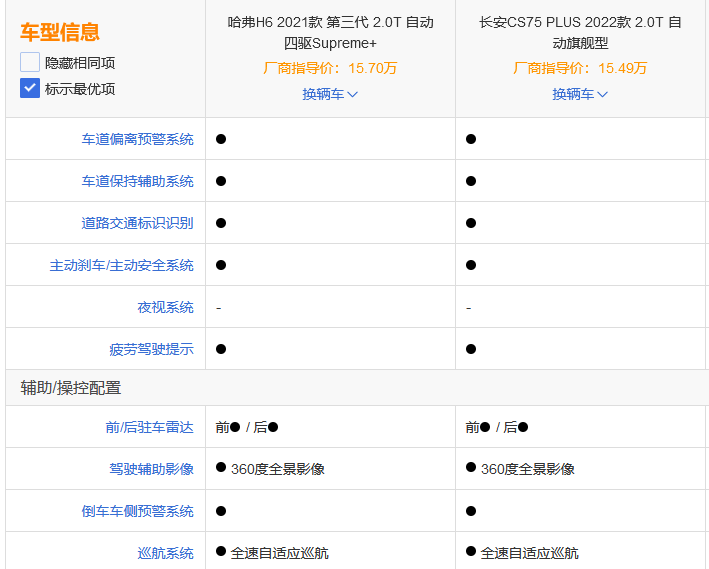
Task: Click the 厂商指导价 15.70万 price
Action: click(x=330, y=68)
